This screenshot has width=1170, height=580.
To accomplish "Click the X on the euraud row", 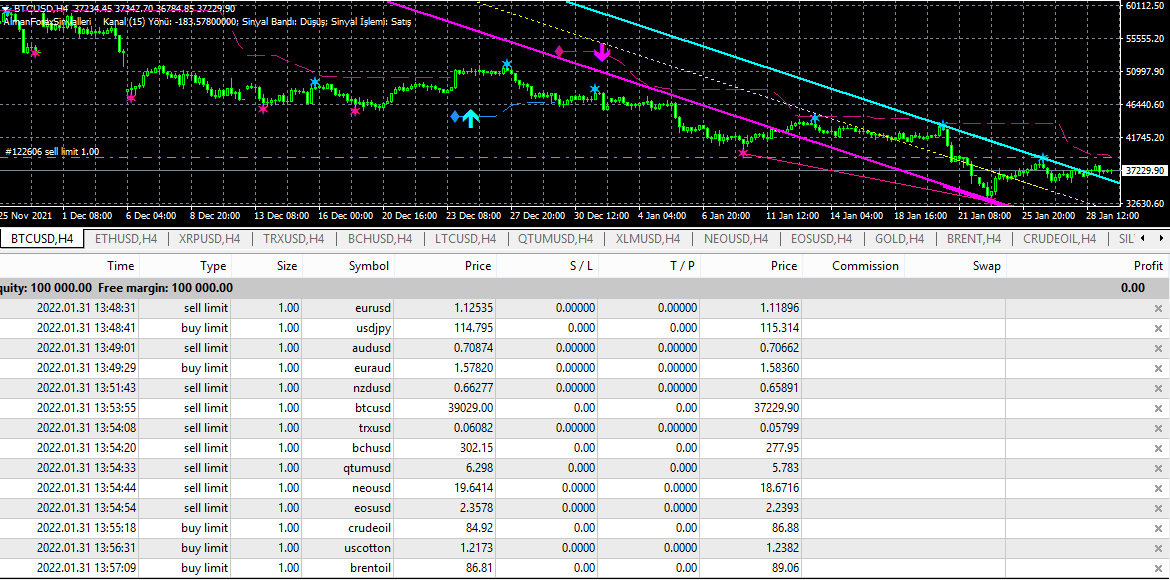I will [x=1158, y=368].
